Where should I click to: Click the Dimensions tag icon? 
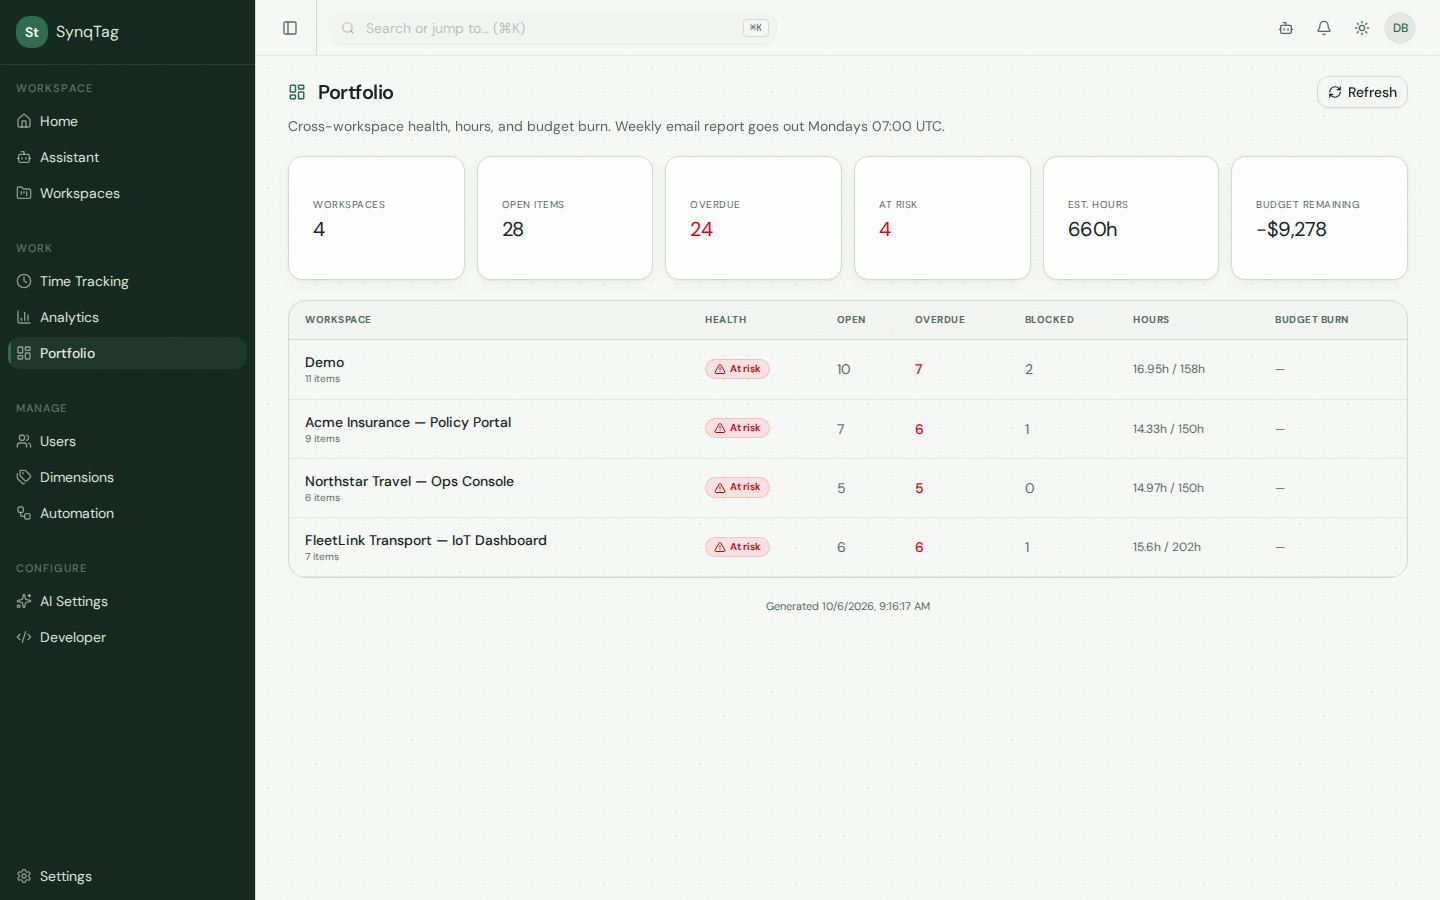coord(24,477)
